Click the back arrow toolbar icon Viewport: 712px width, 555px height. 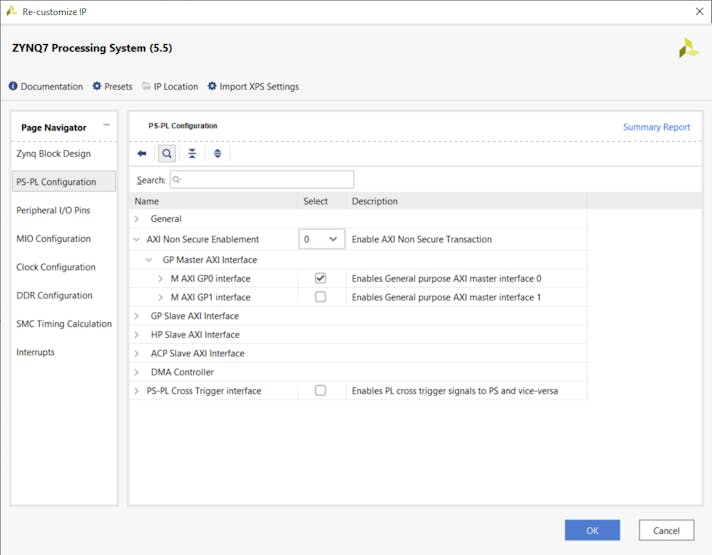tap(142, 154)
